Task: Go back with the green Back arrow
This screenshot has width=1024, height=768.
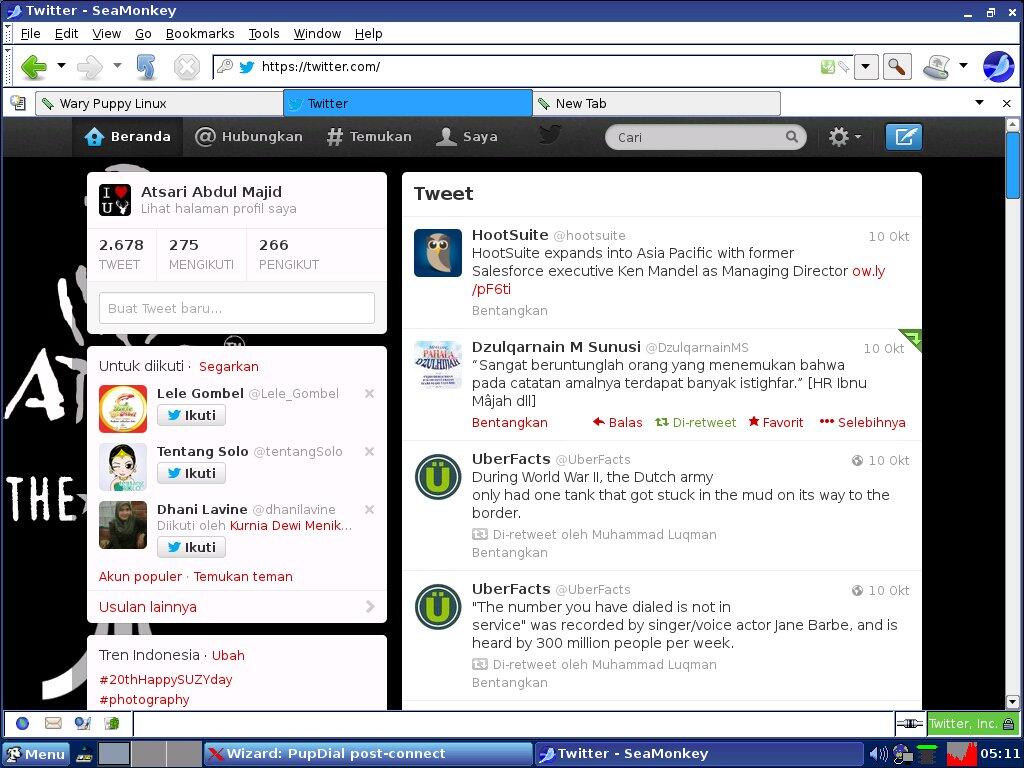Action: click(x=33, y=67)
